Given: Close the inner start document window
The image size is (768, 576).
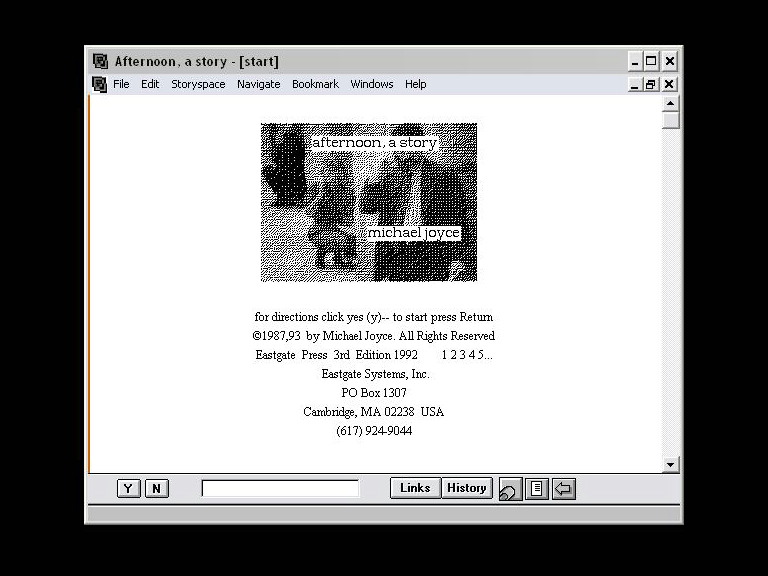Looking at the screenshot, I should (x=669, y=84).
